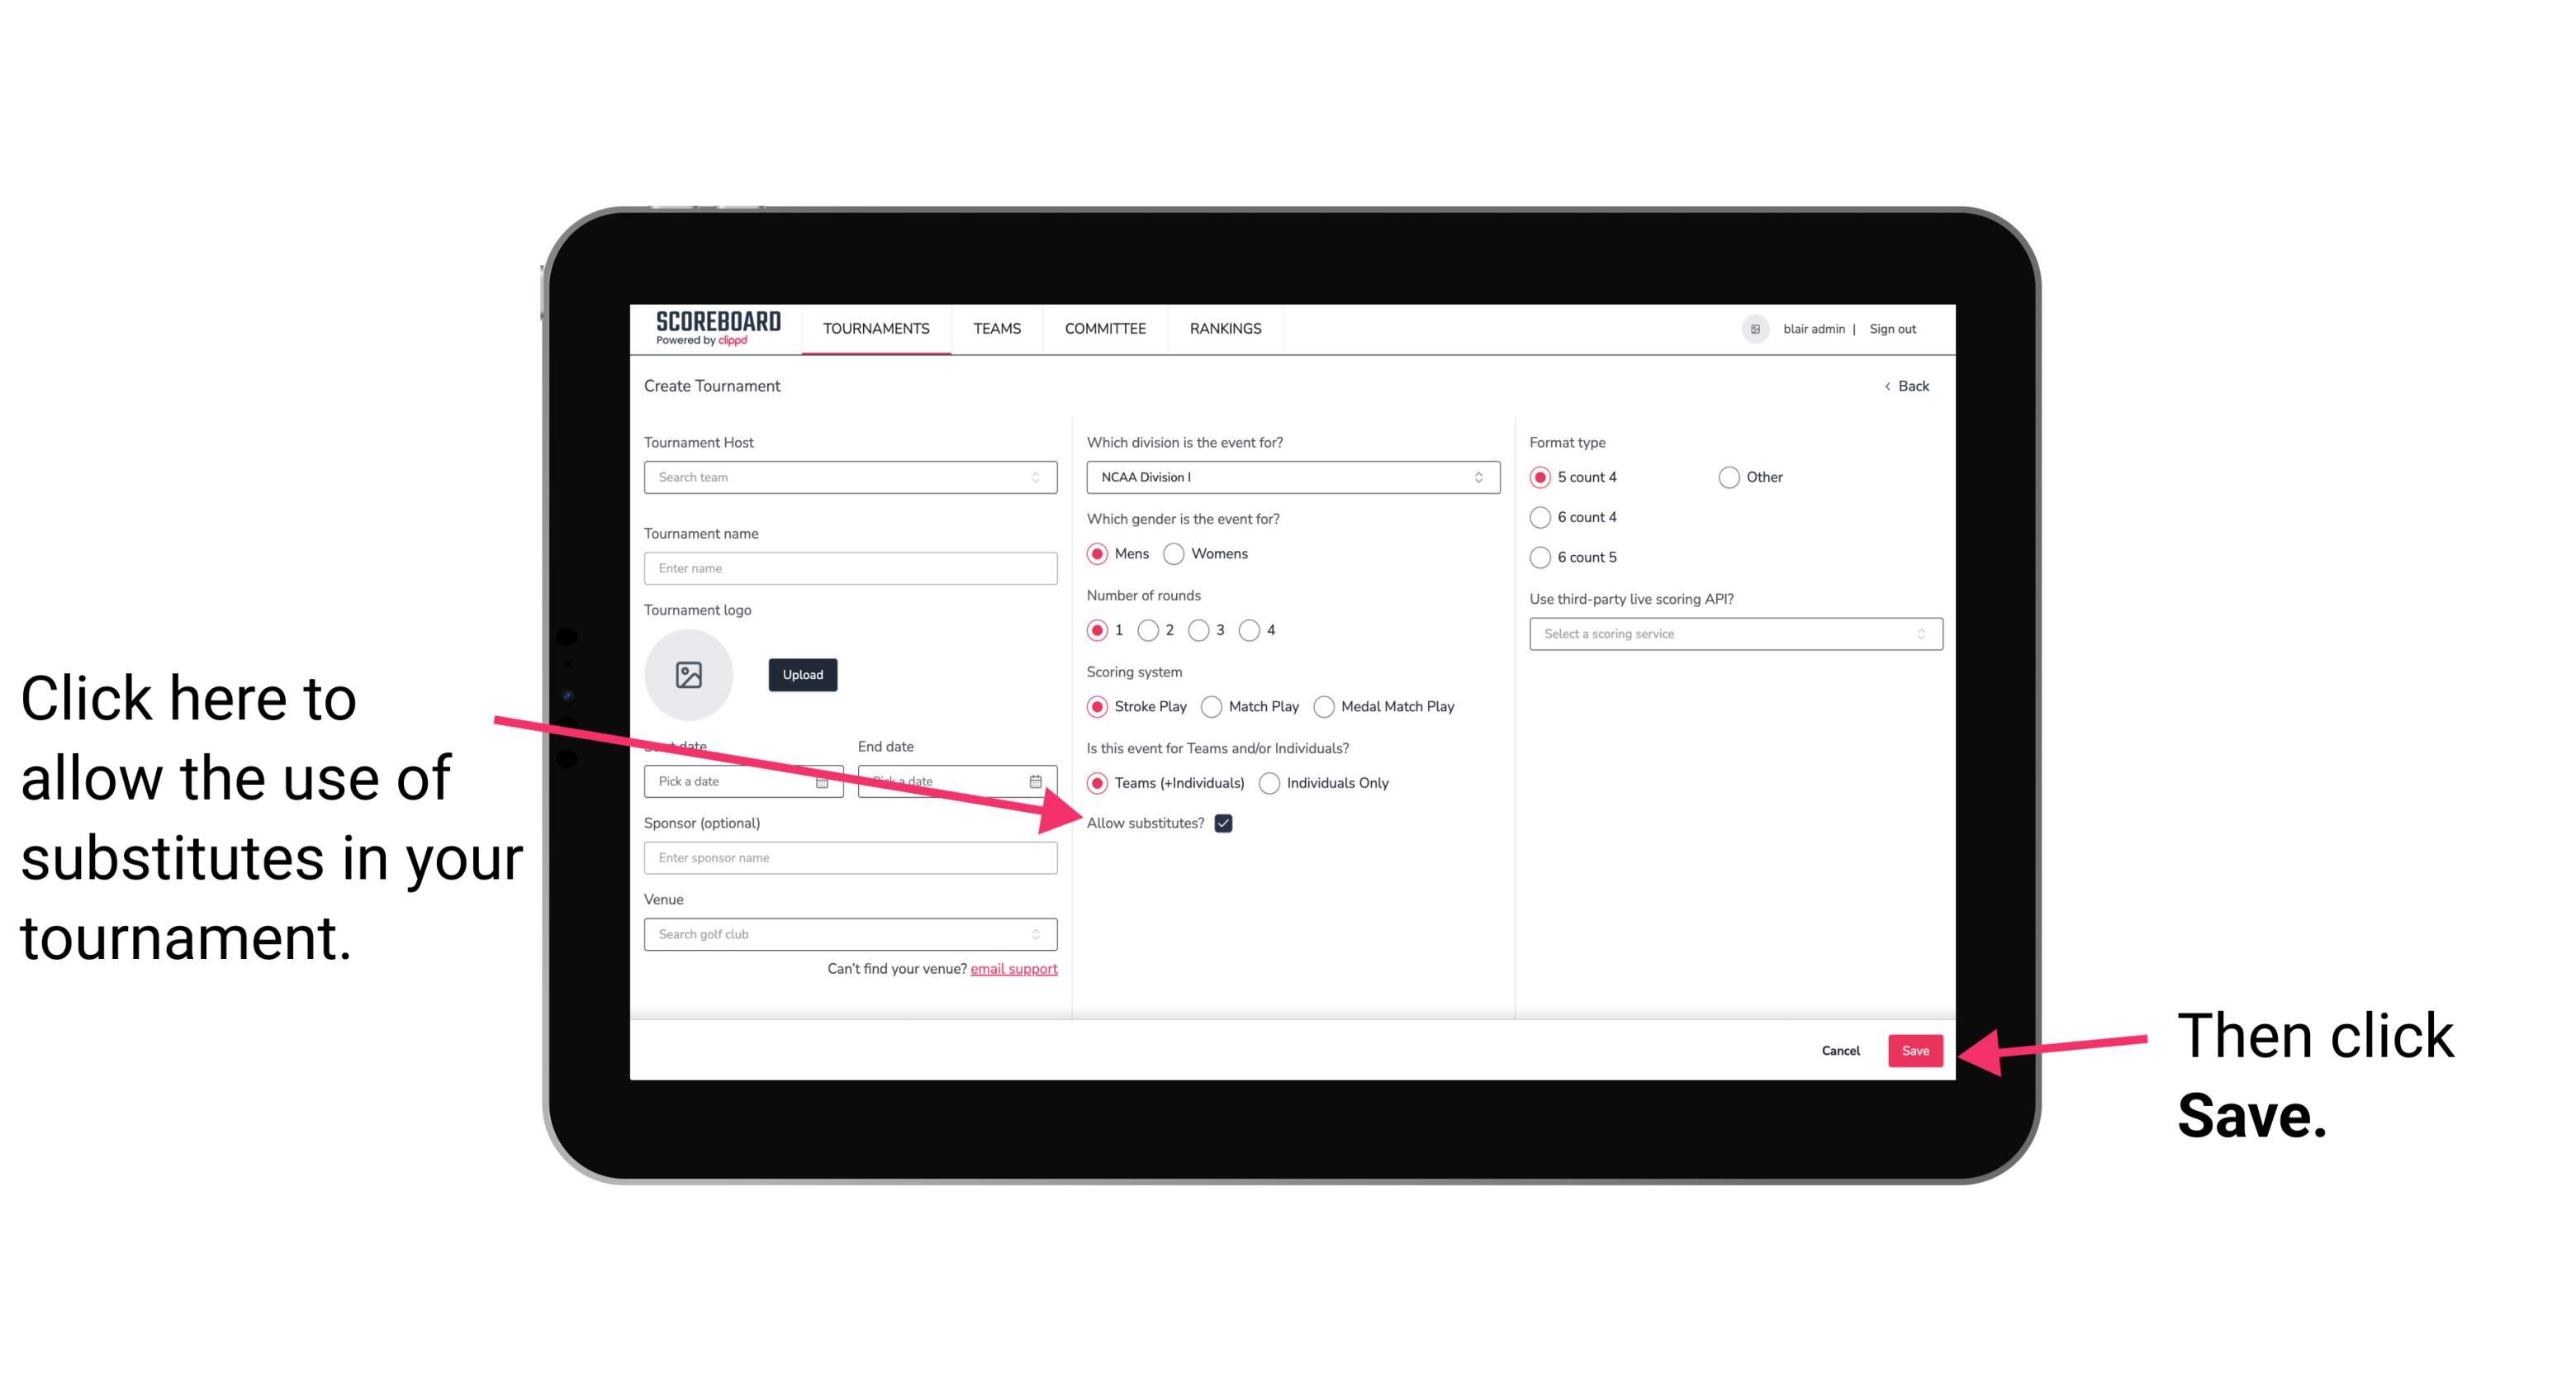
Task: Click the Tournament name input field
Action: (853, 568)
